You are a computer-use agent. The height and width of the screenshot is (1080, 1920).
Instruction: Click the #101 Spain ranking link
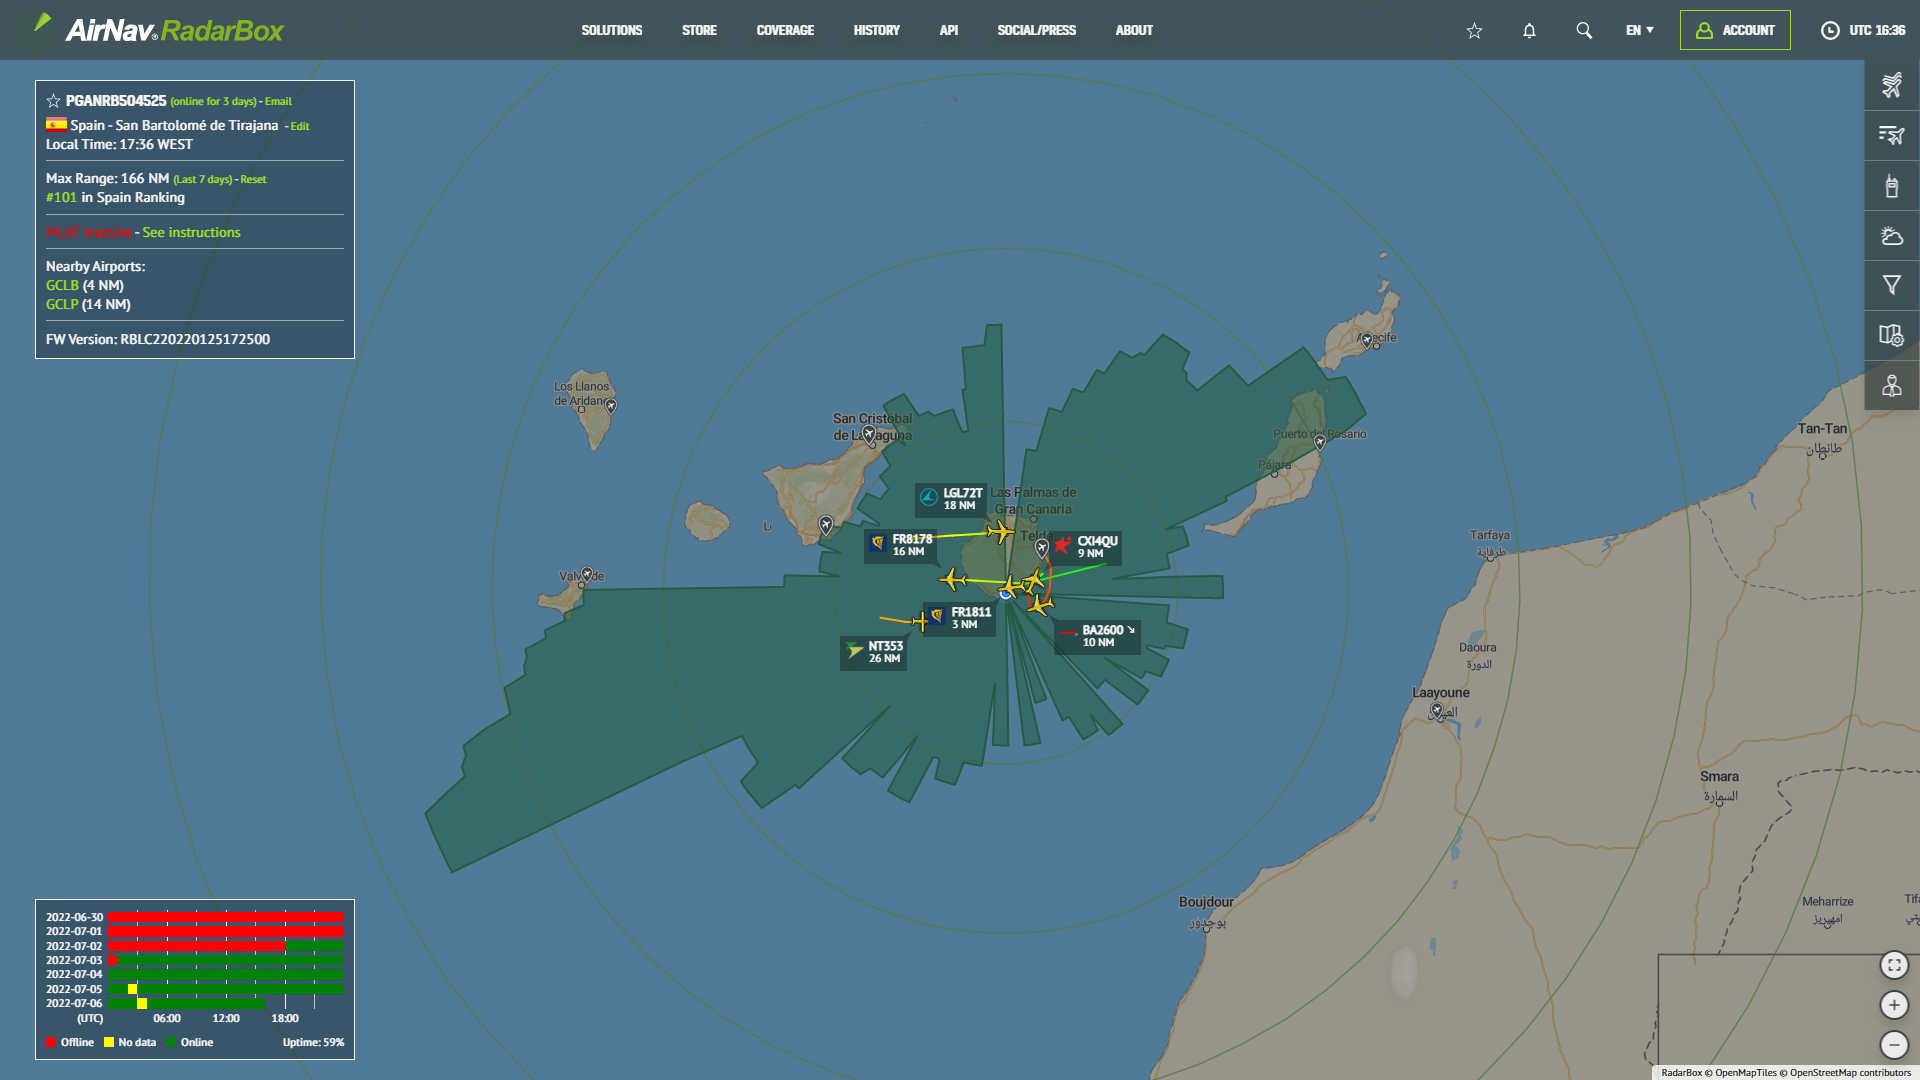[61, 197]
